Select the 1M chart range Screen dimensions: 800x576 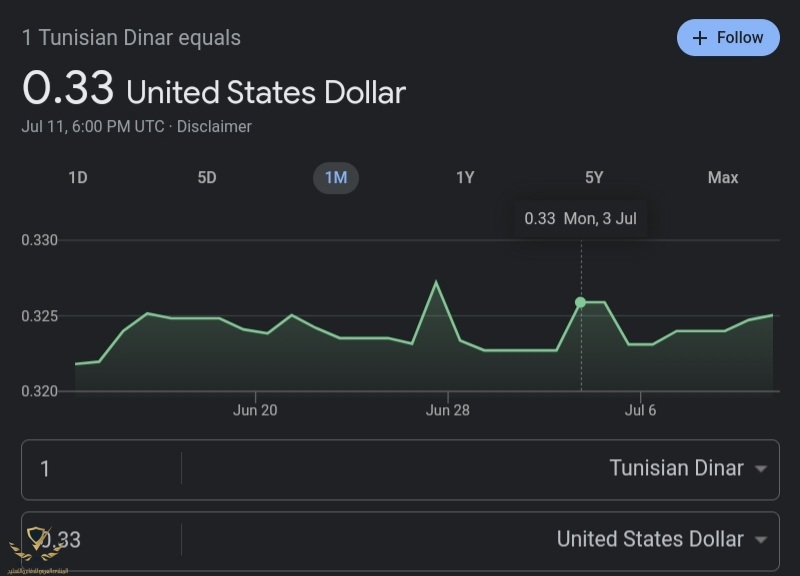(x=336, y=178)
